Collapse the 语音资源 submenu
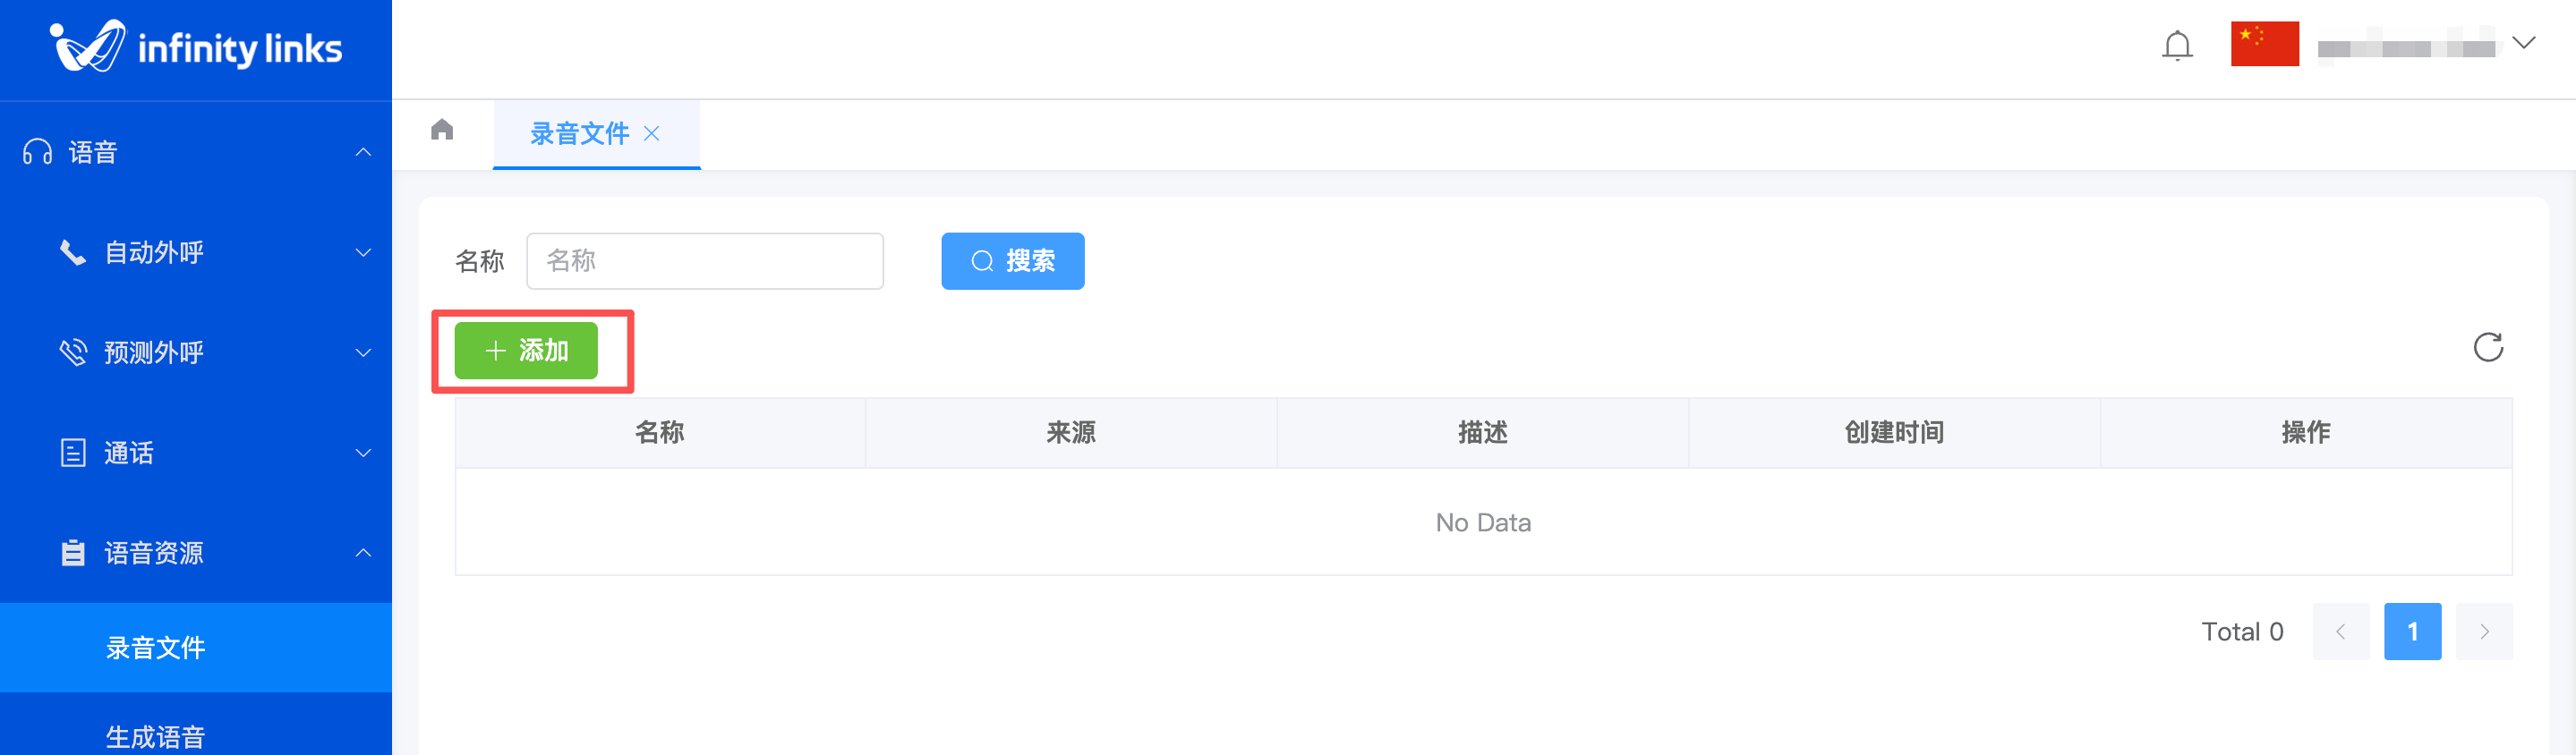 (363, 553)
